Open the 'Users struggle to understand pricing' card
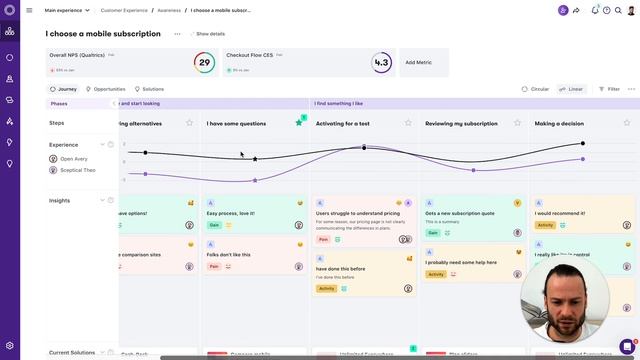The image size is (640, 360). (364, 222)
